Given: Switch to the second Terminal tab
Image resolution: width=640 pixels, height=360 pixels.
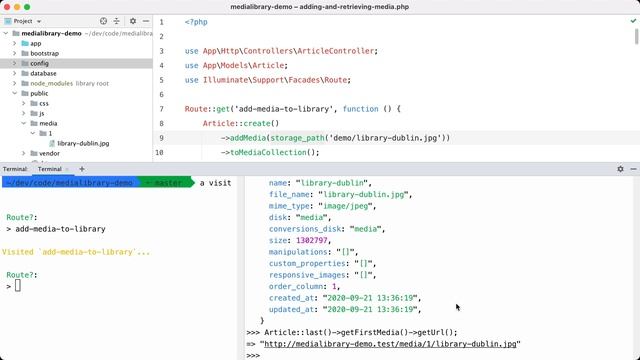Looking at the screenshot, I should coord(49,169).
